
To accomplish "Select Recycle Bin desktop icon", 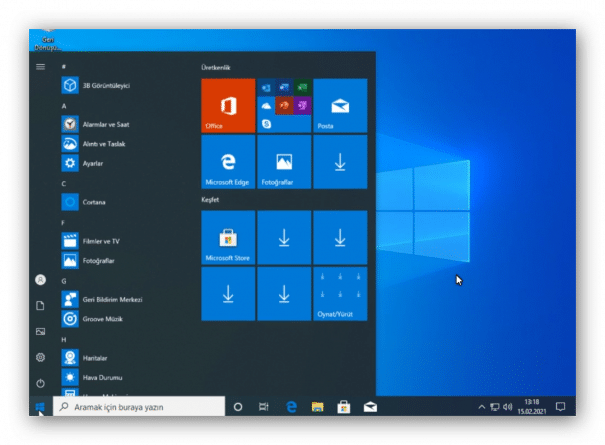I will click(47, 40).
